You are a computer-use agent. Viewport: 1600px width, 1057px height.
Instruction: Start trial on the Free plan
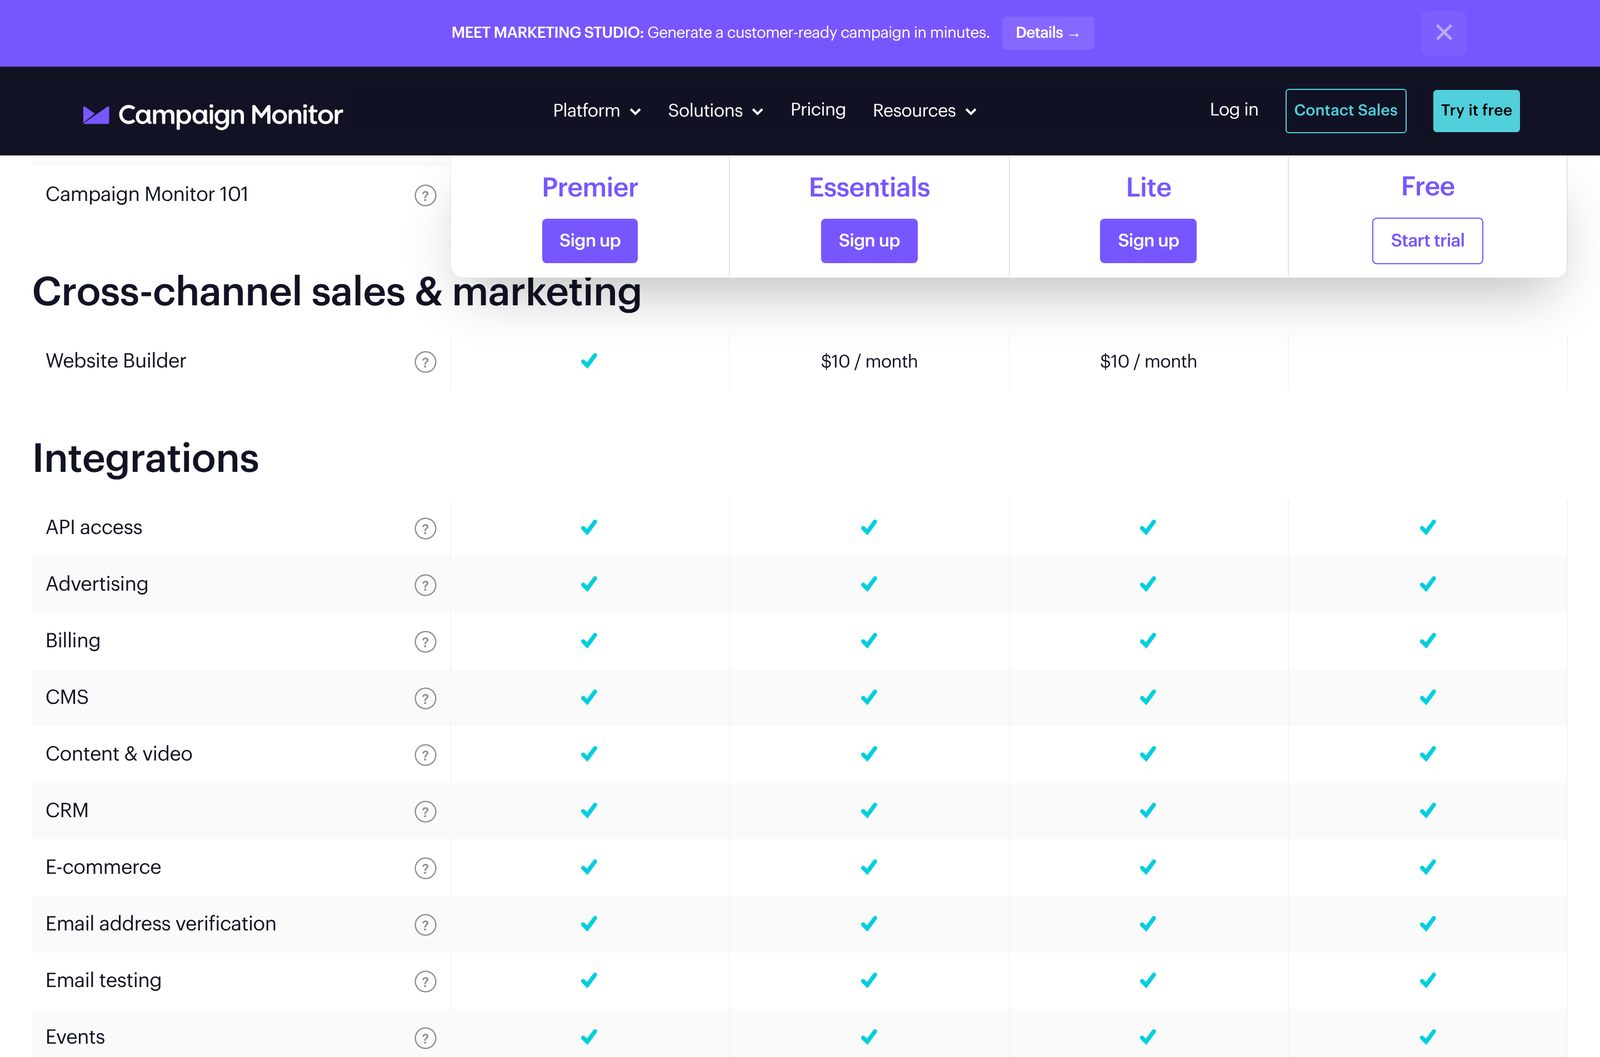tap(1427, 241)
